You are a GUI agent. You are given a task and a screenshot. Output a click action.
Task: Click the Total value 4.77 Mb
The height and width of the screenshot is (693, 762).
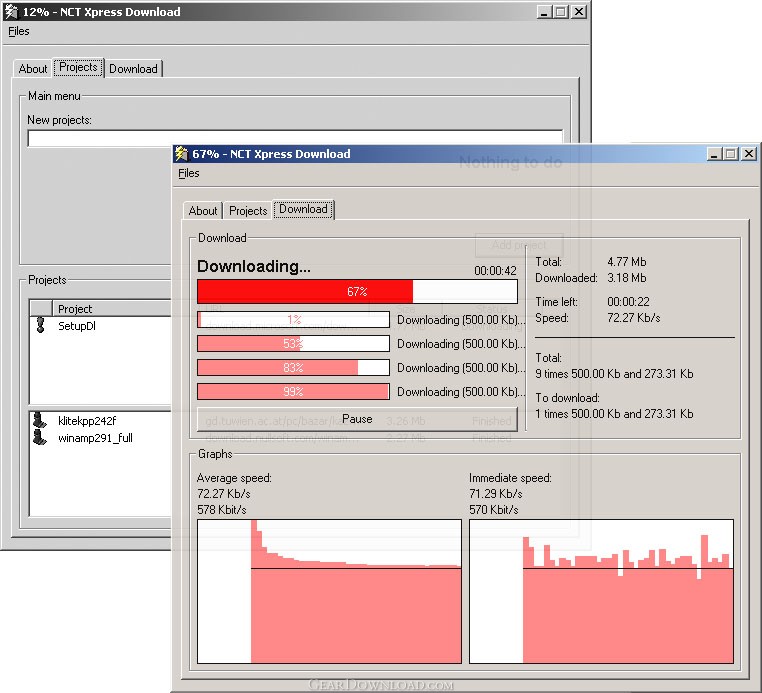[626, 262]
